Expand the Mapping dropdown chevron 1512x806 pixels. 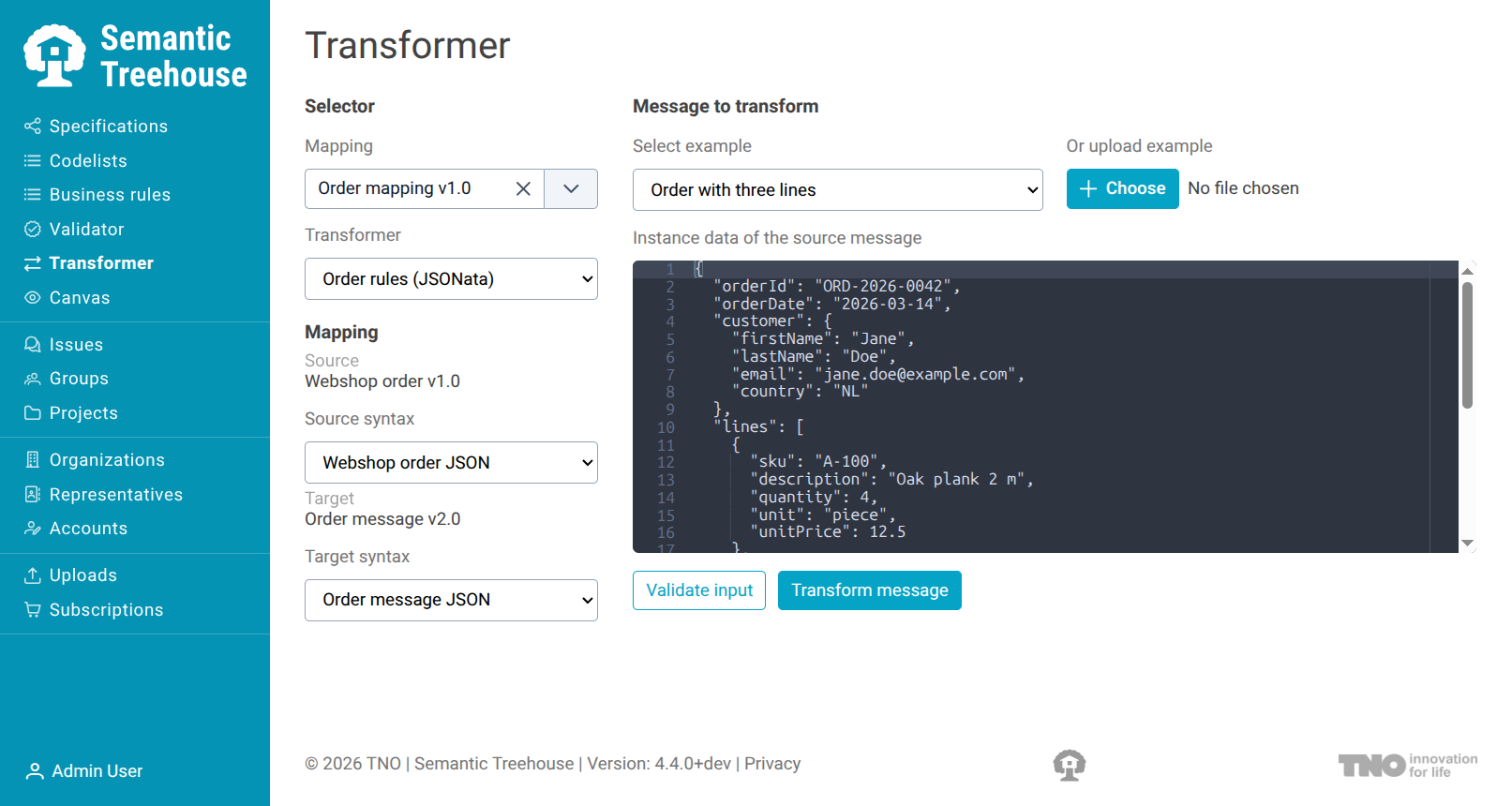(x=571, y=189)
